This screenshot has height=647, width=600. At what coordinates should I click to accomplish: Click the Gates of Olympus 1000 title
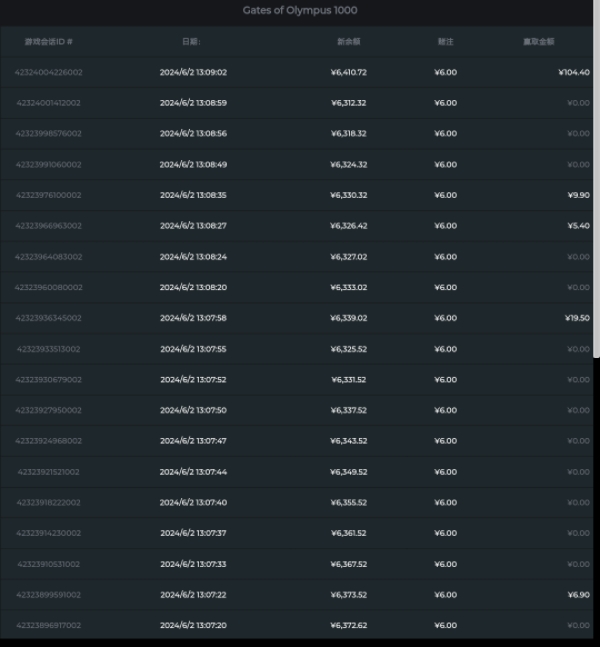[x=300, y=11]
